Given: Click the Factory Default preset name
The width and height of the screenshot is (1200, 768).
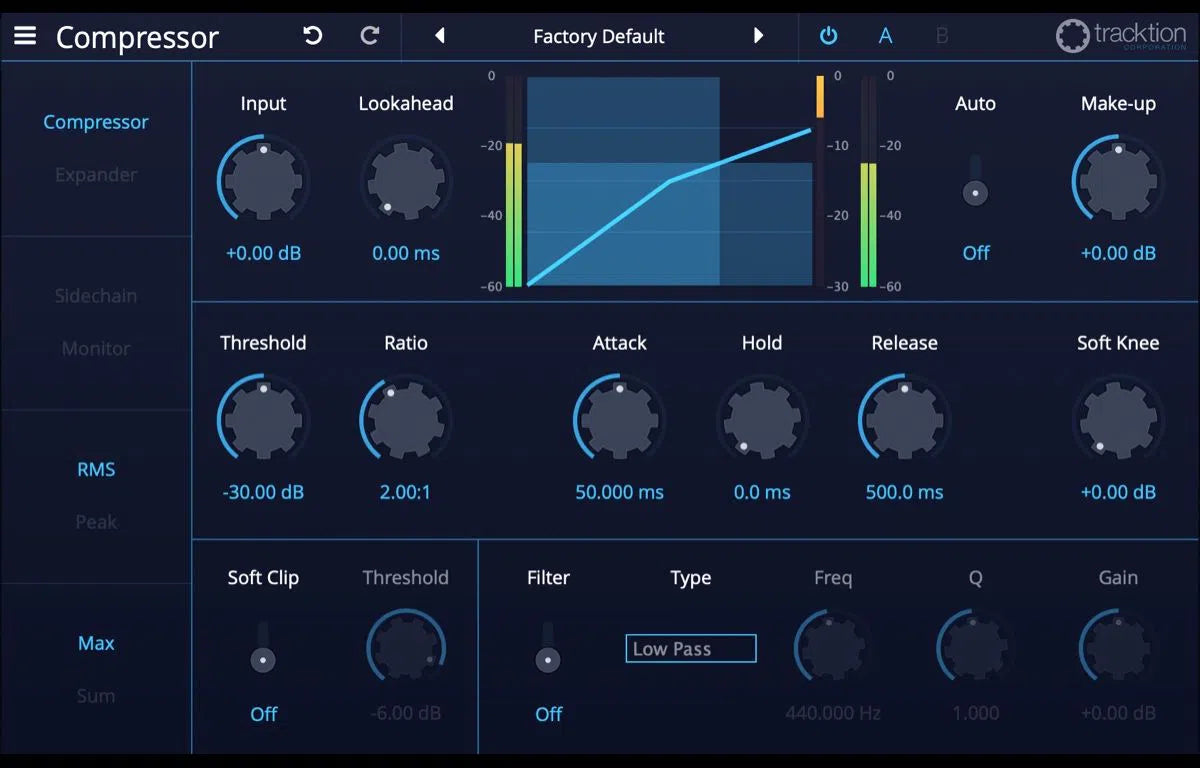Looking at the screenshot, I should (x=598, y=35).
